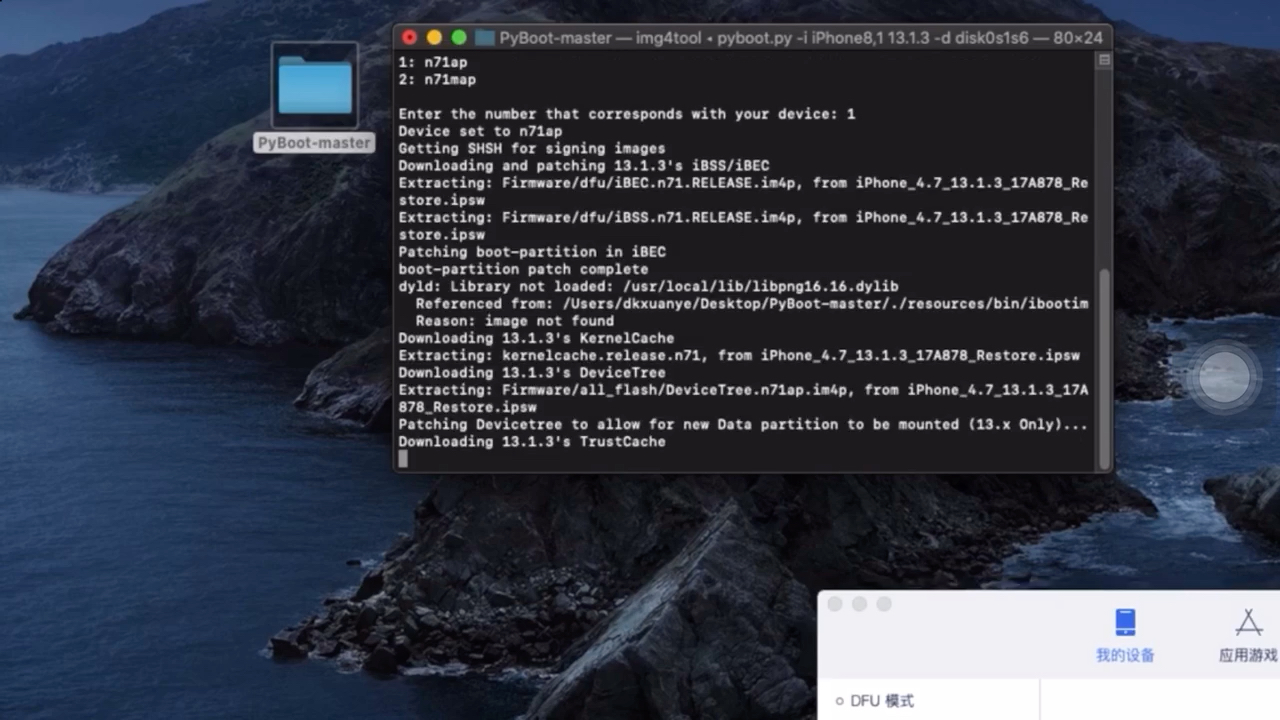Switch to the 应用游戏 tab label

coord(1248,656)
